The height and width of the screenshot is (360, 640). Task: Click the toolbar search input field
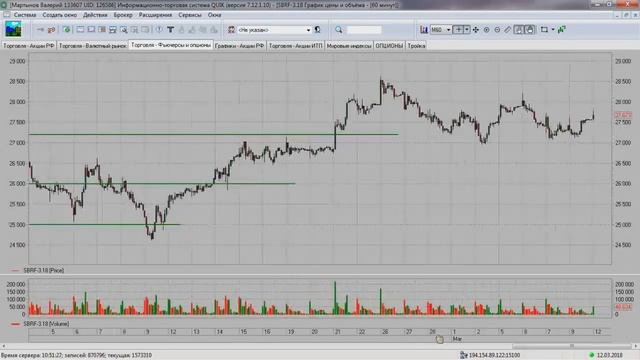pyautogui.click(x=364, y=30)
